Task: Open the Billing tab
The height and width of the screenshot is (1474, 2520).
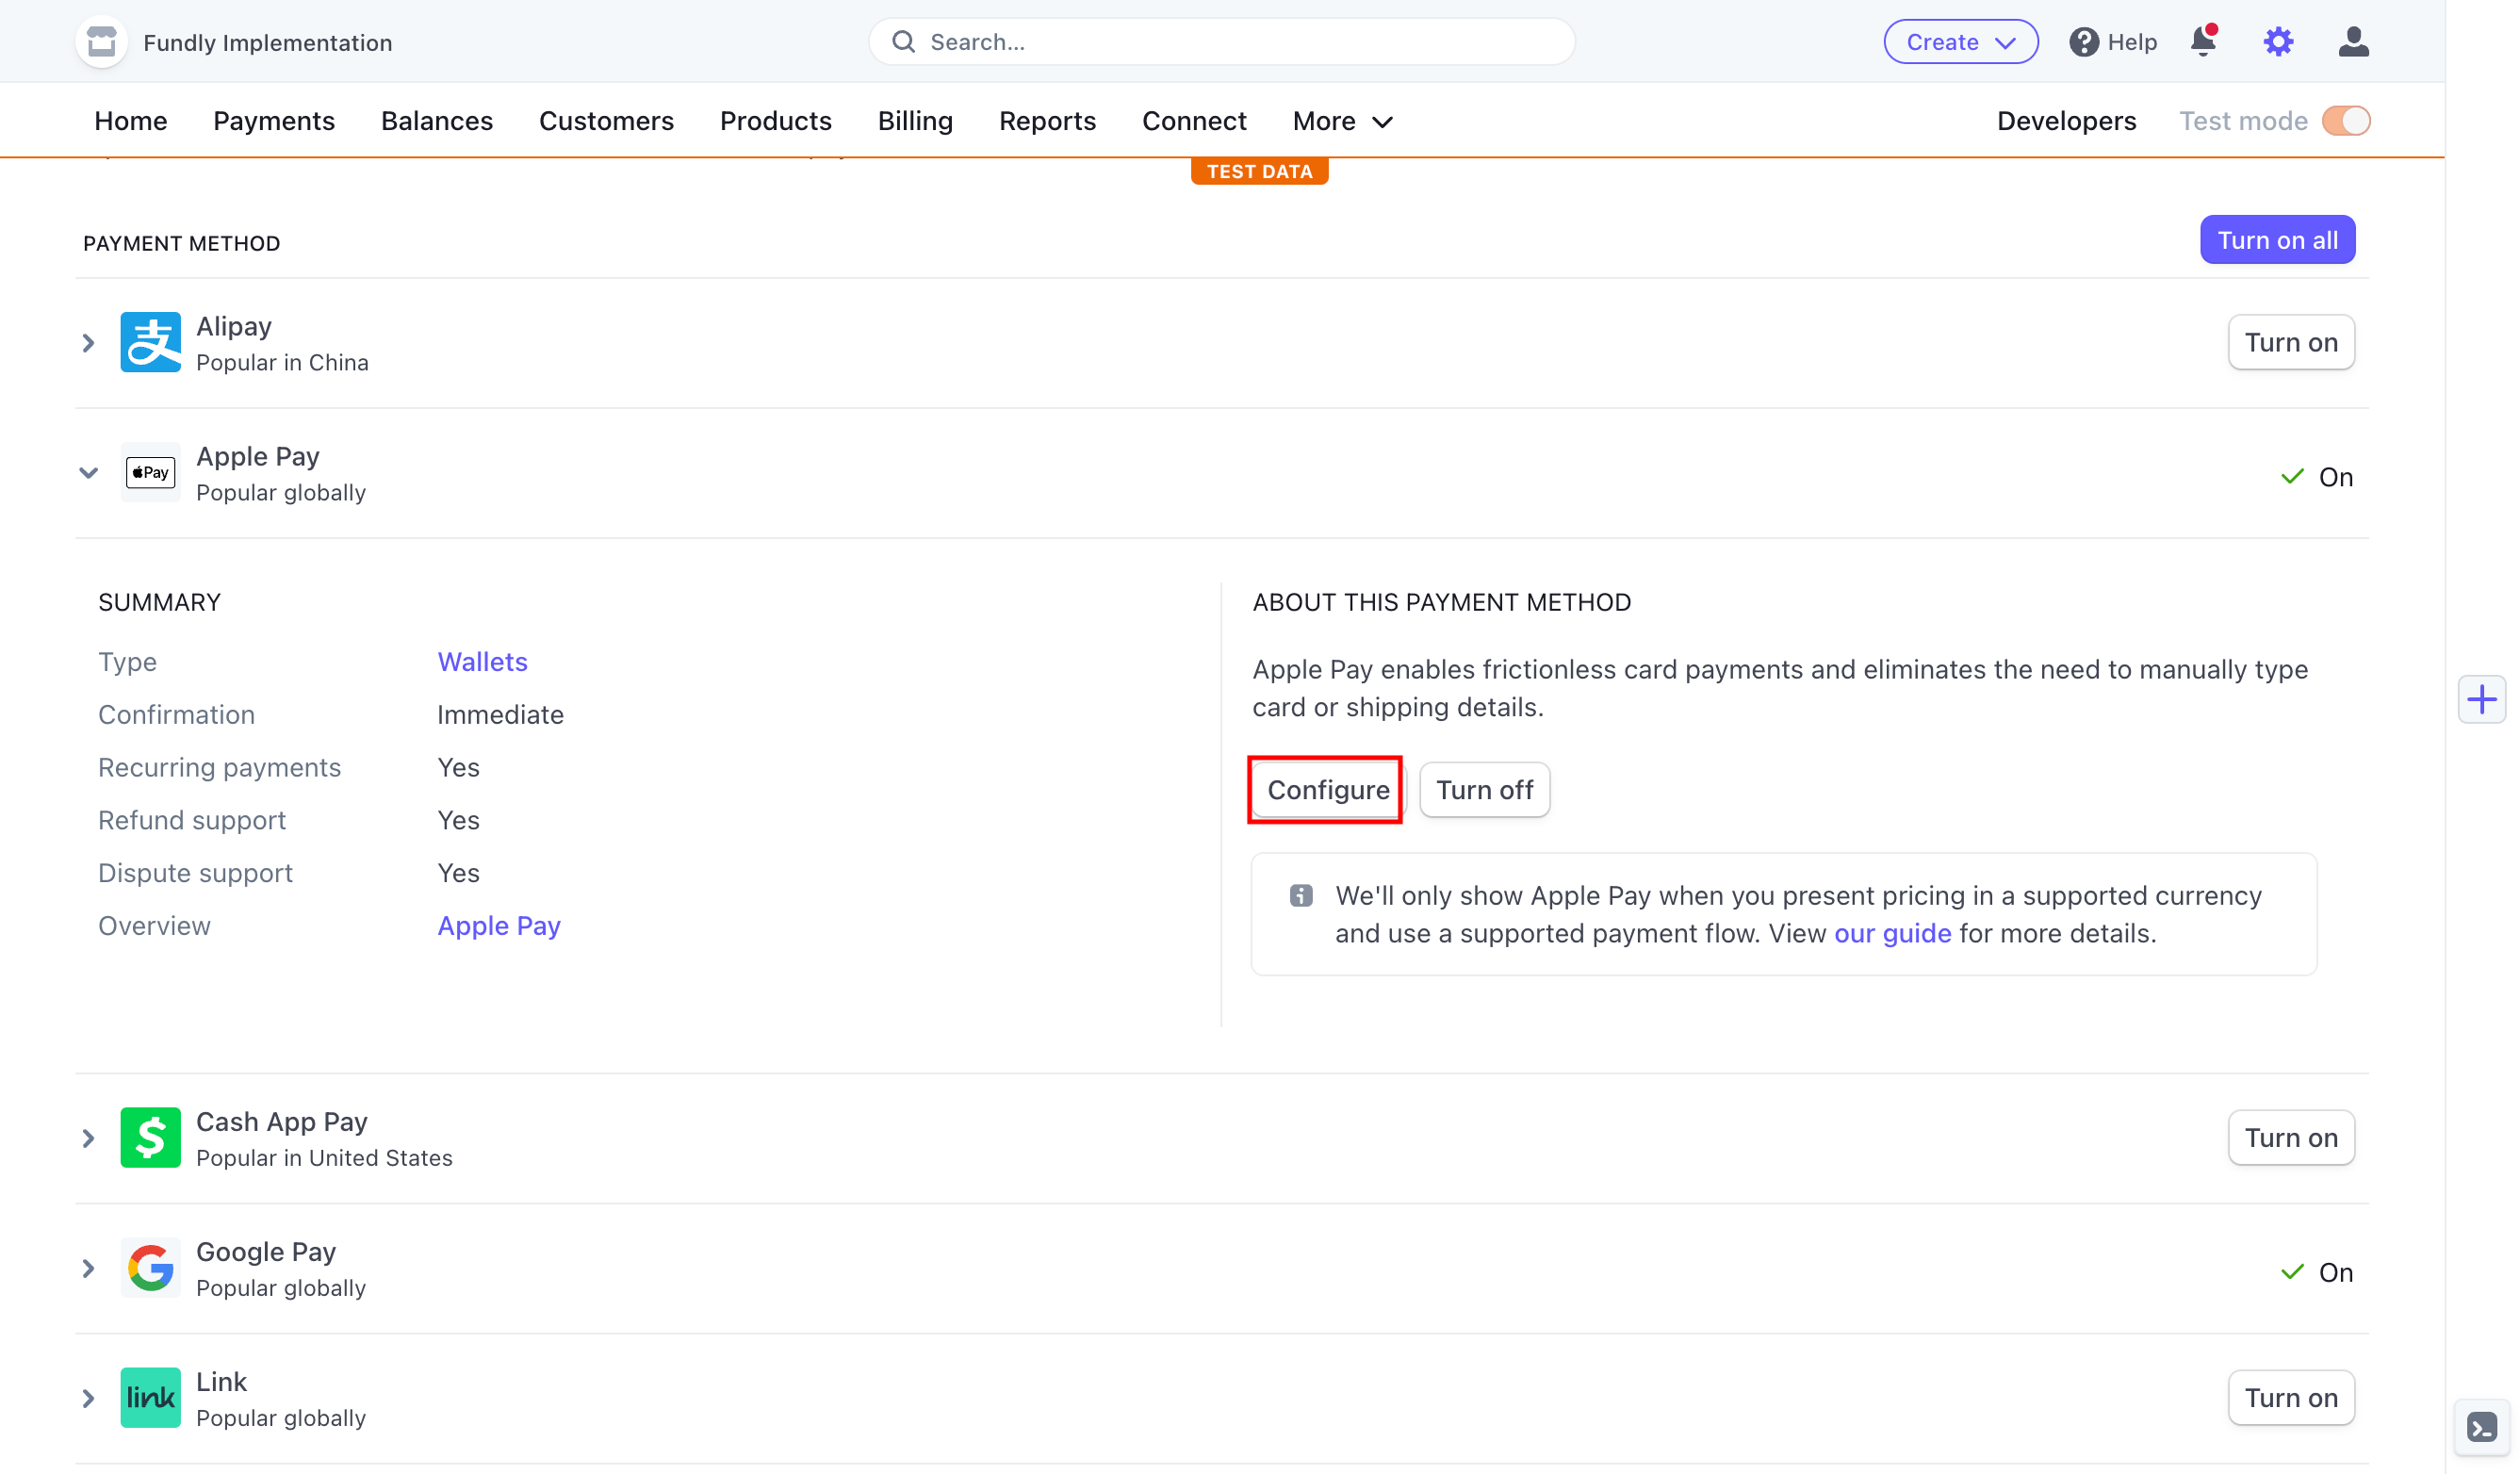Action: coord(915,121)
